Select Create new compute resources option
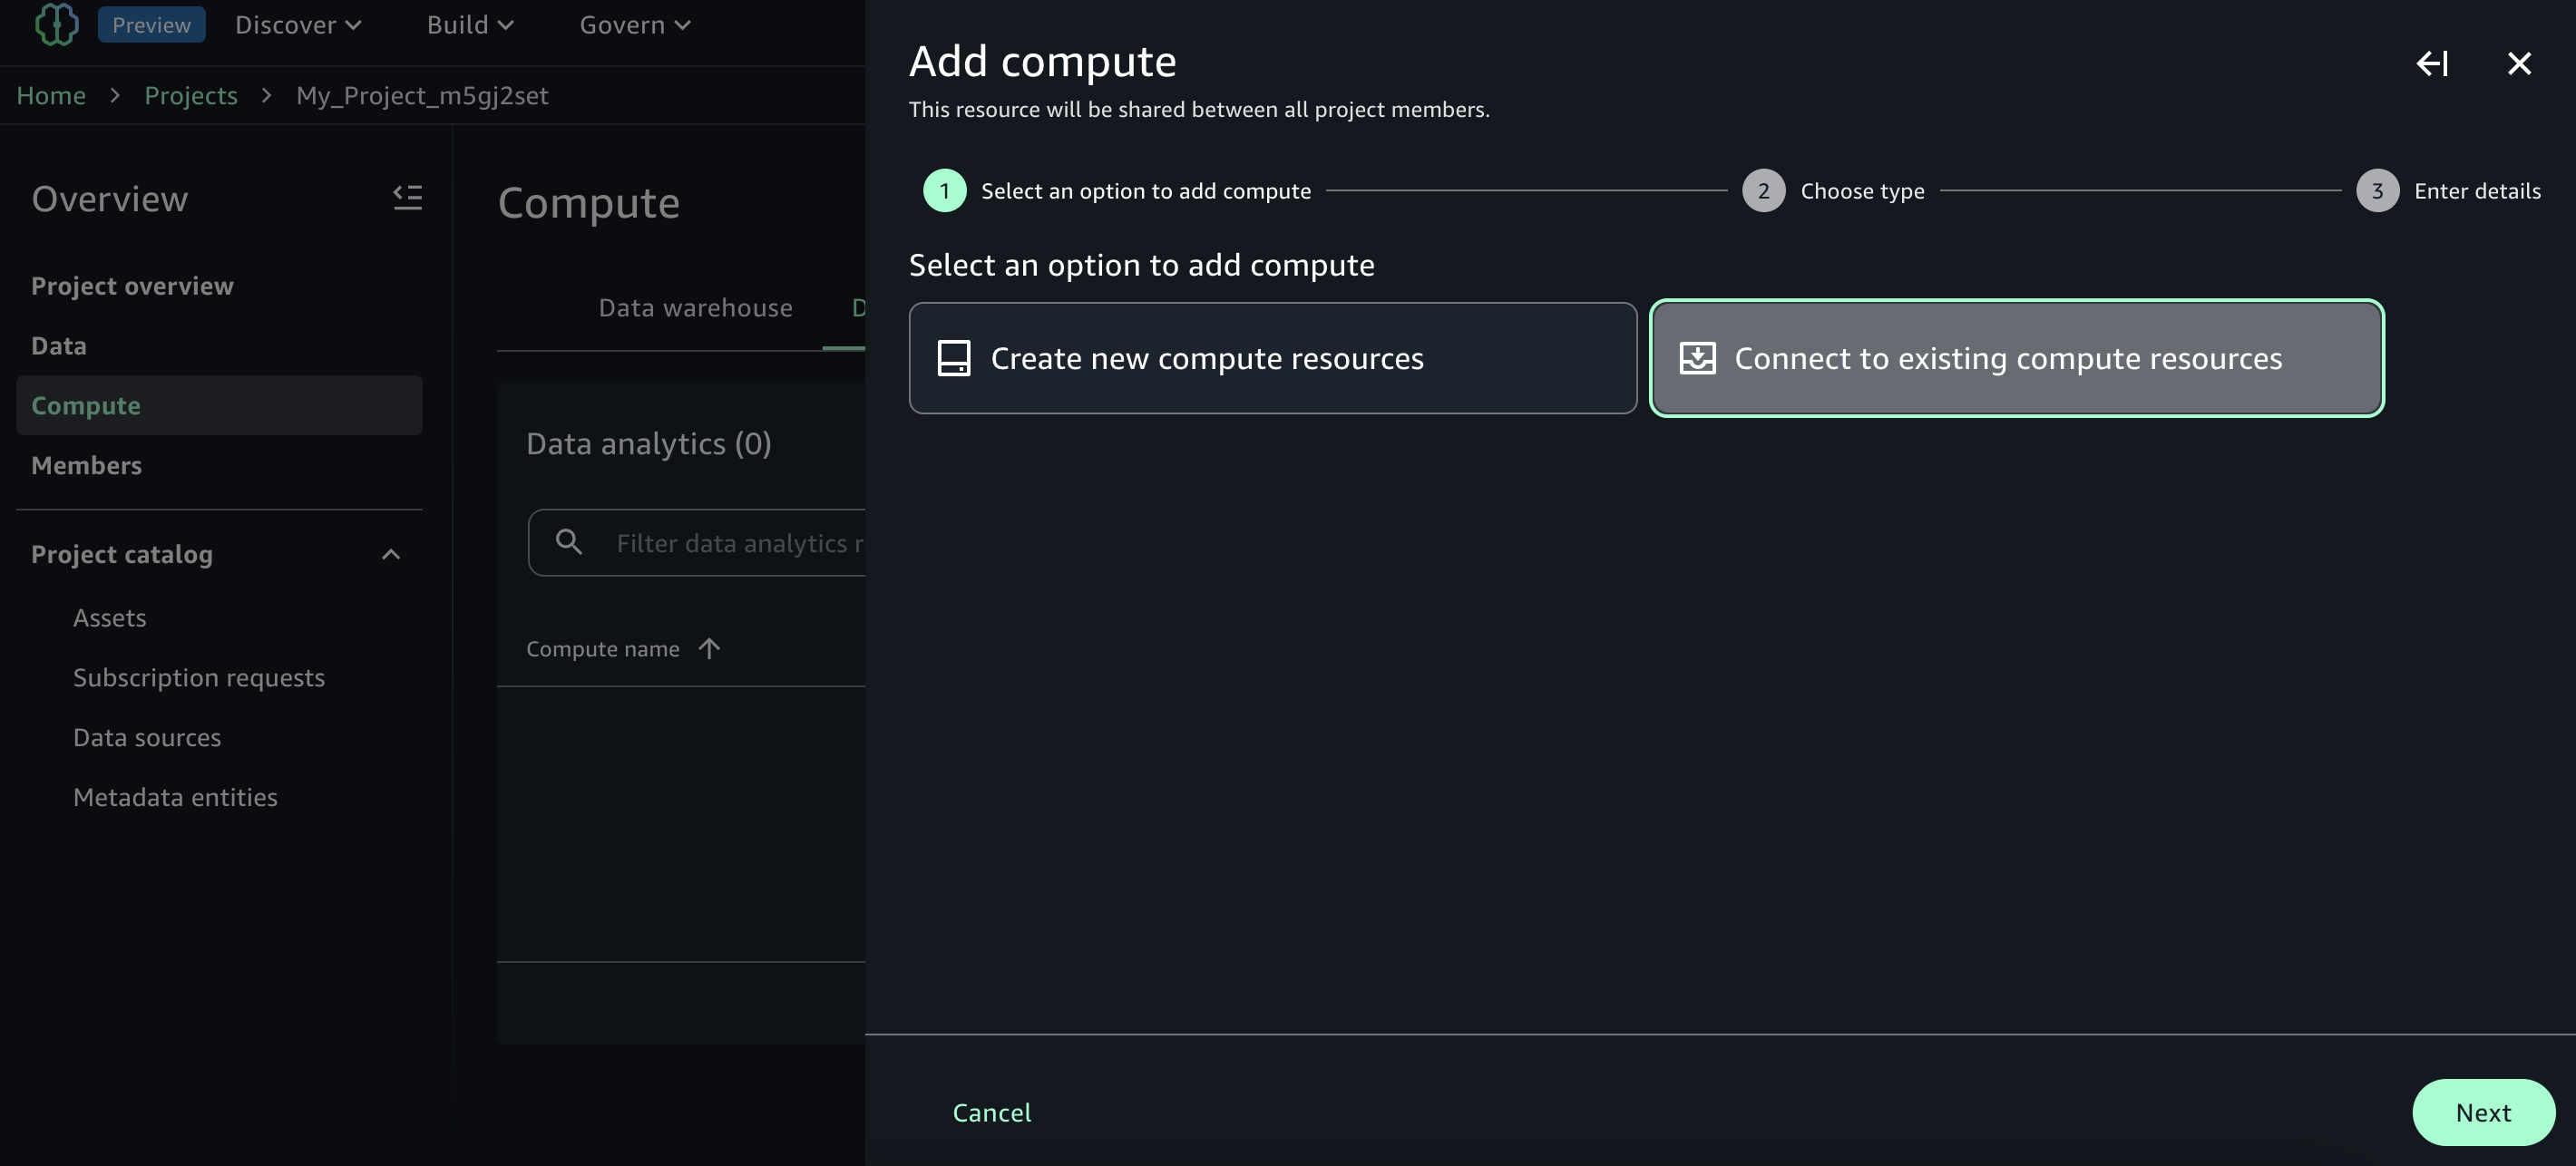Viewport: 2576px width, 1166px height. (x=1272, y=358)
